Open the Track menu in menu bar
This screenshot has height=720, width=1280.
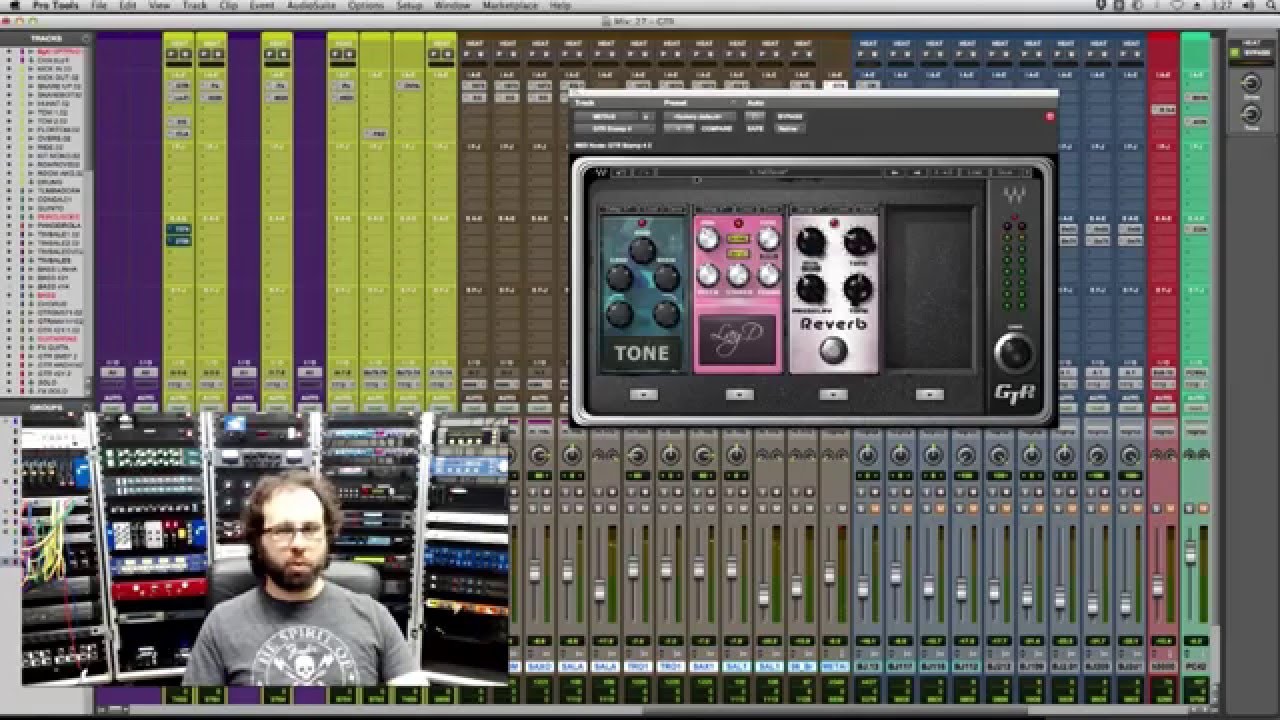[x=195, y=6]
